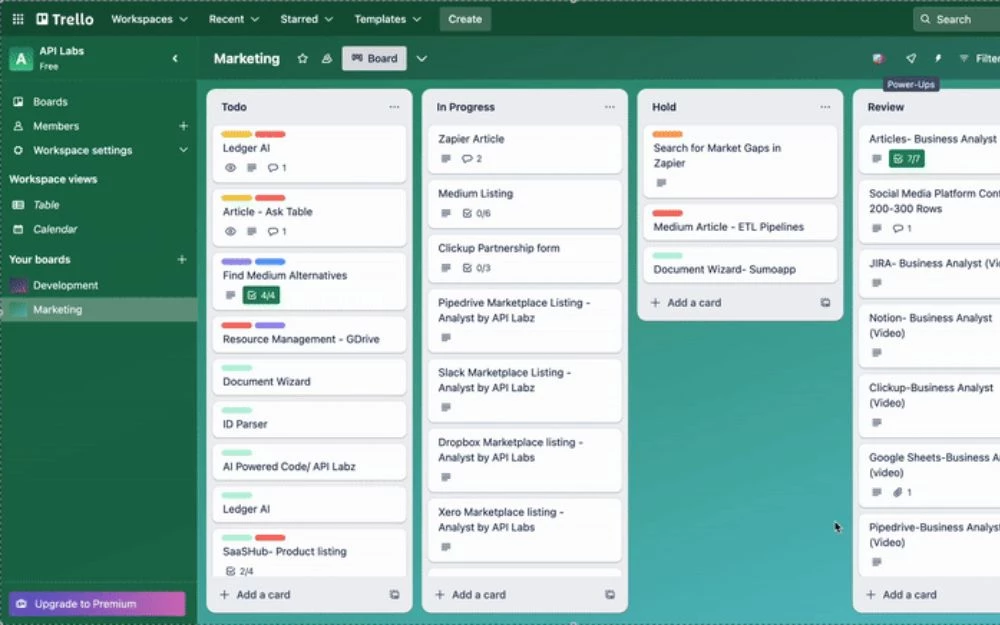Open the Power-Ups rocket icon

(911, 59)
